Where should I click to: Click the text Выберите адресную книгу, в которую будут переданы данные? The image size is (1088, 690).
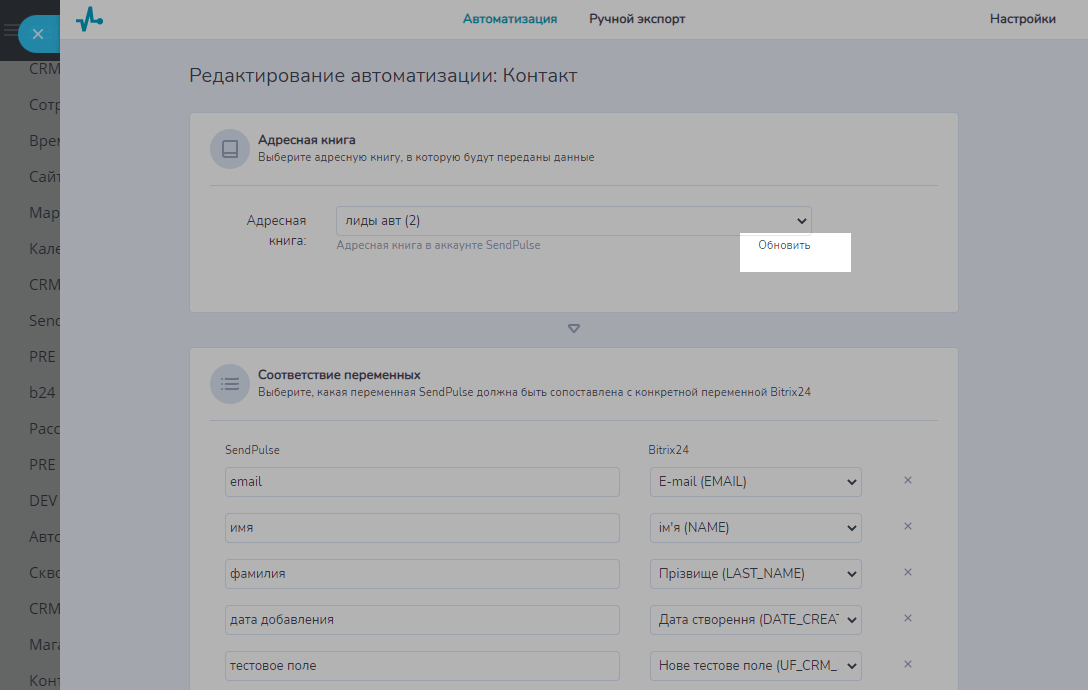[426, 158]
